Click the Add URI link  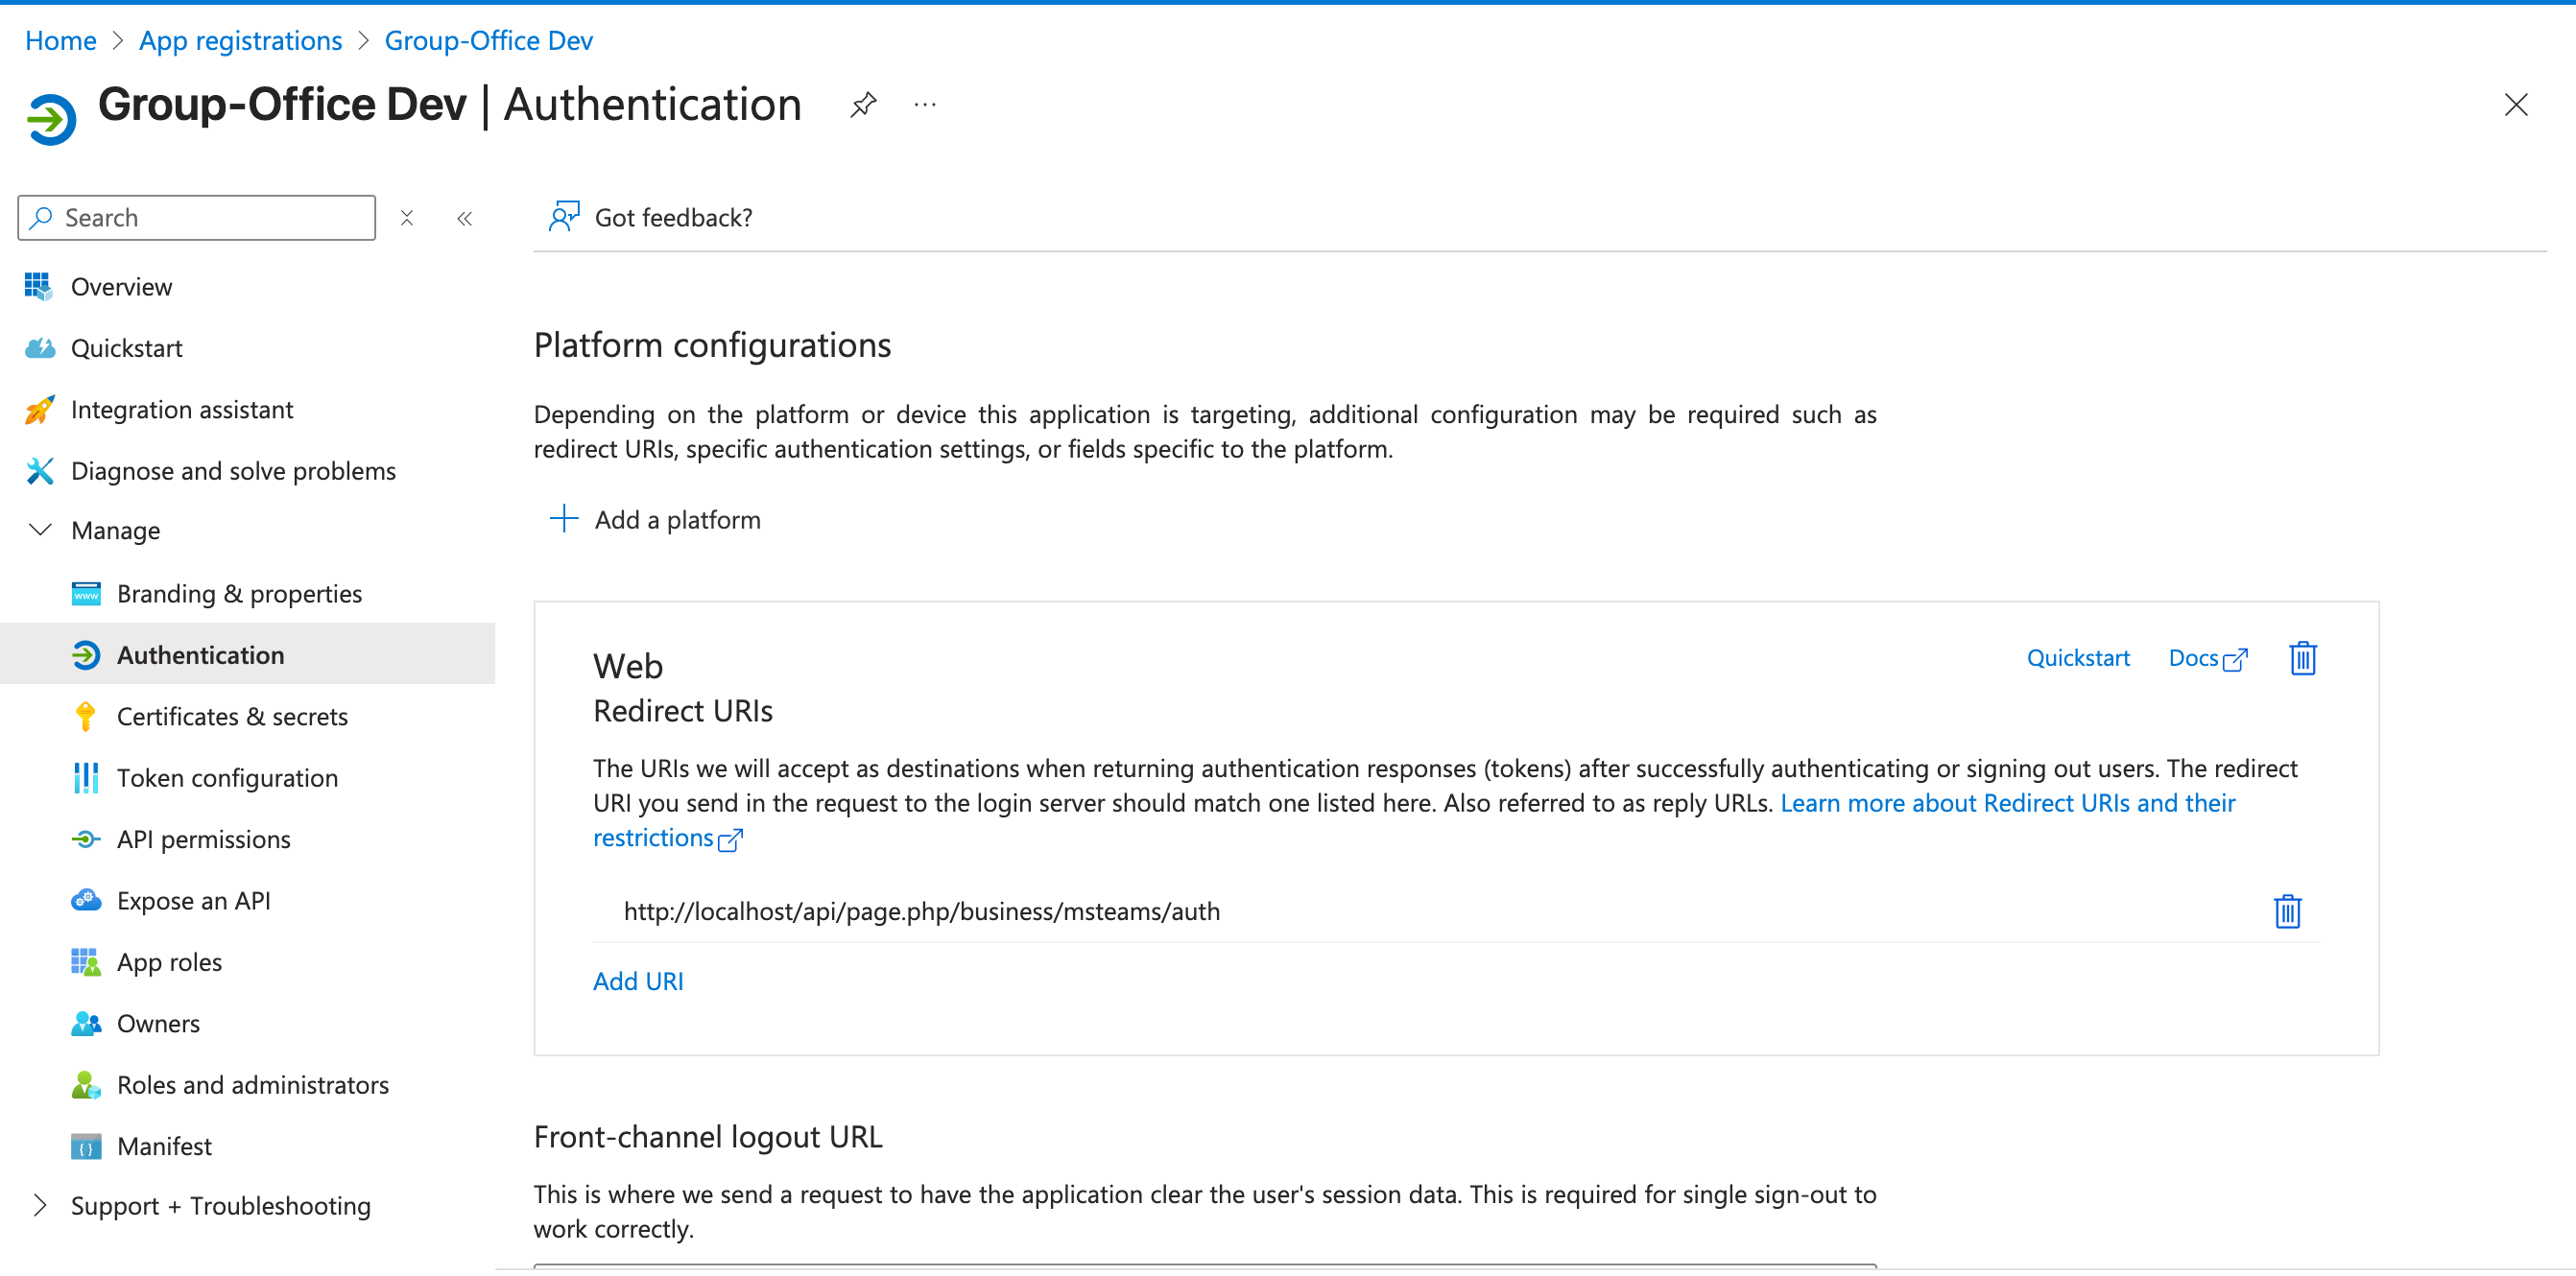click(x=638, y=981)
